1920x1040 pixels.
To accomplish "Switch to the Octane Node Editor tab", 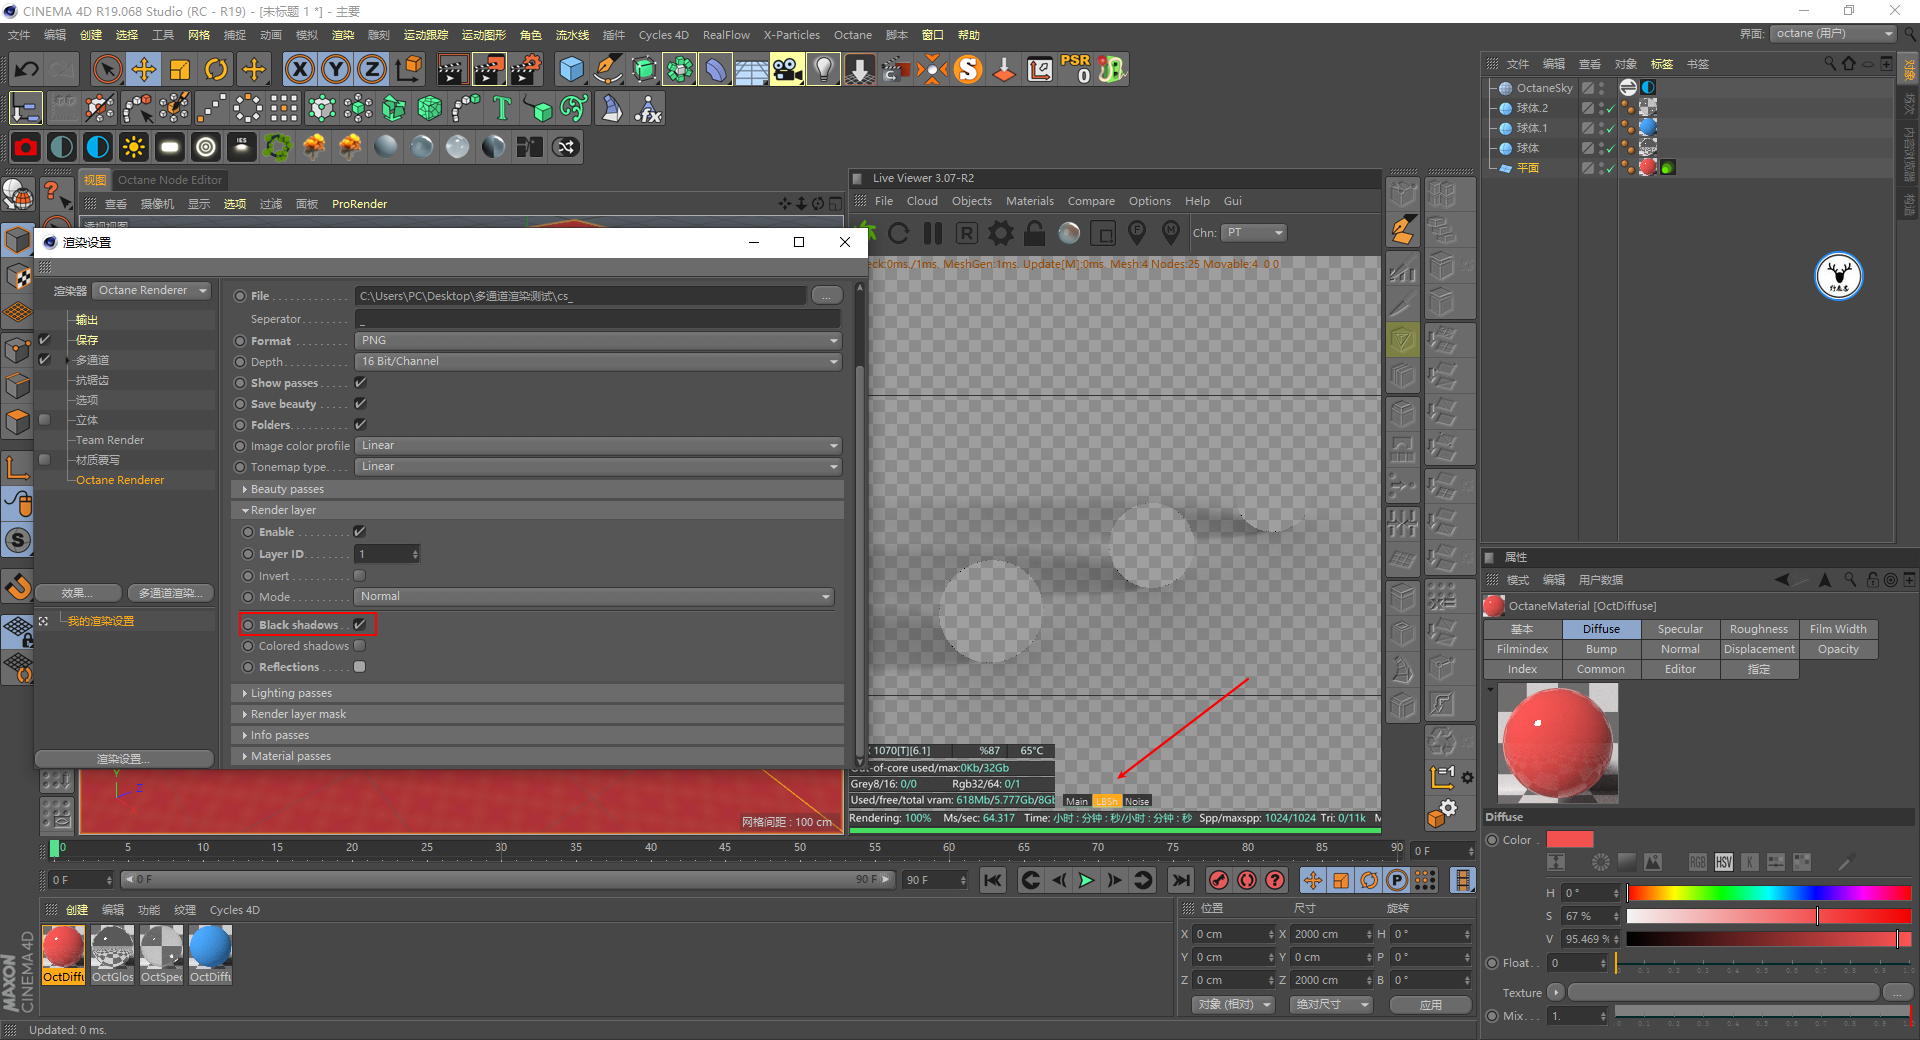I will click(170, 180).
